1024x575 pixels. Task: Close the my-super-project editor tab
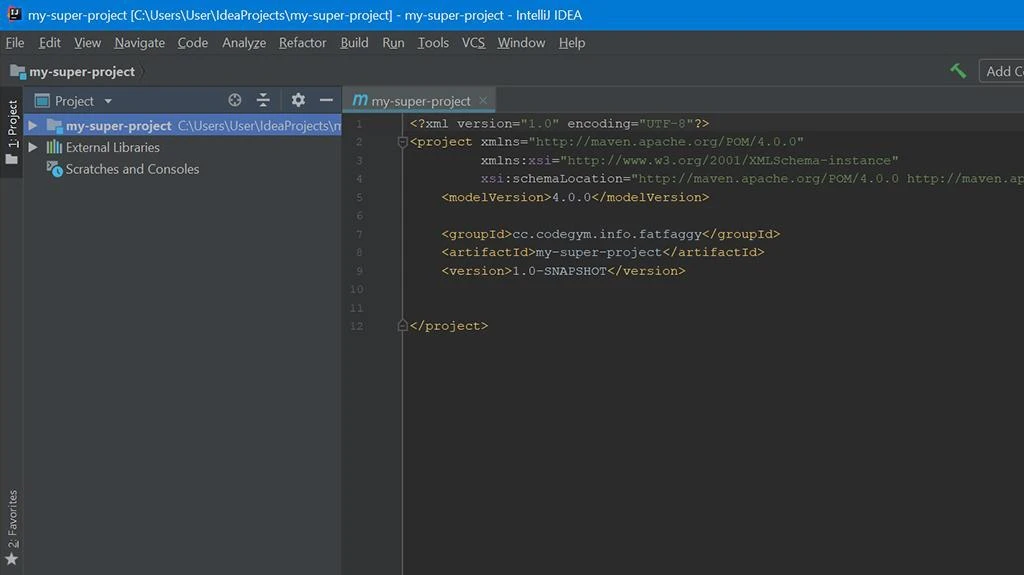click(484, 100)
